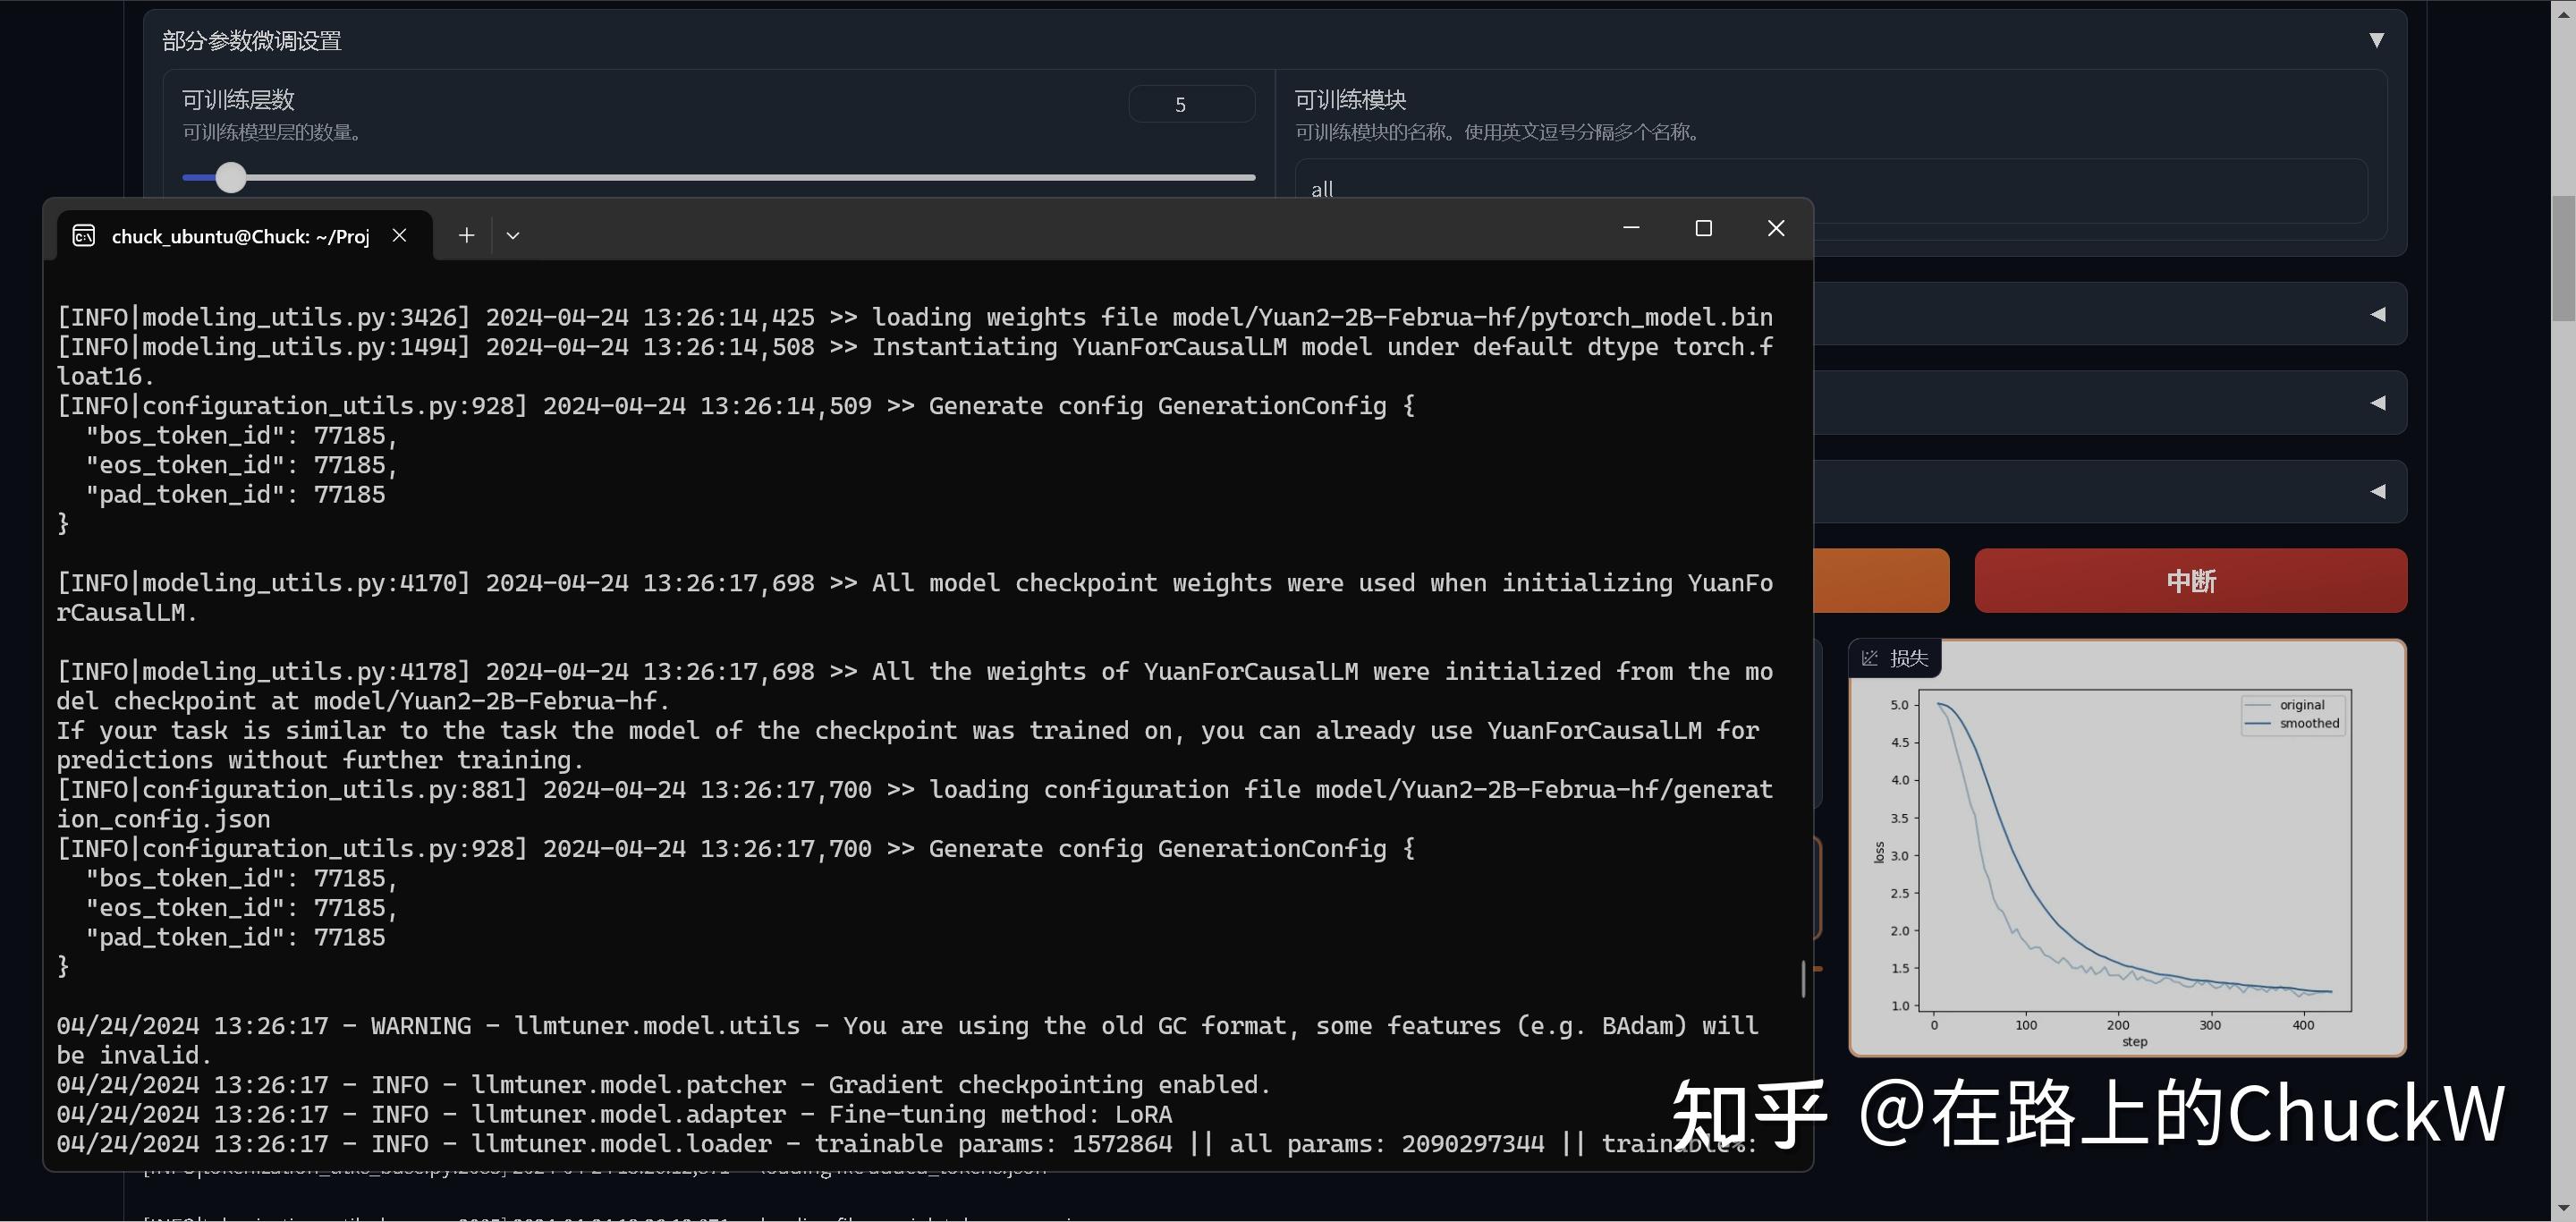Image resolution: width=2576 pixels, height=1222 pixels.
Task: Expand the second collapsed accordion section arrow
Action: pyautogui.click(x=2378, y=402)
